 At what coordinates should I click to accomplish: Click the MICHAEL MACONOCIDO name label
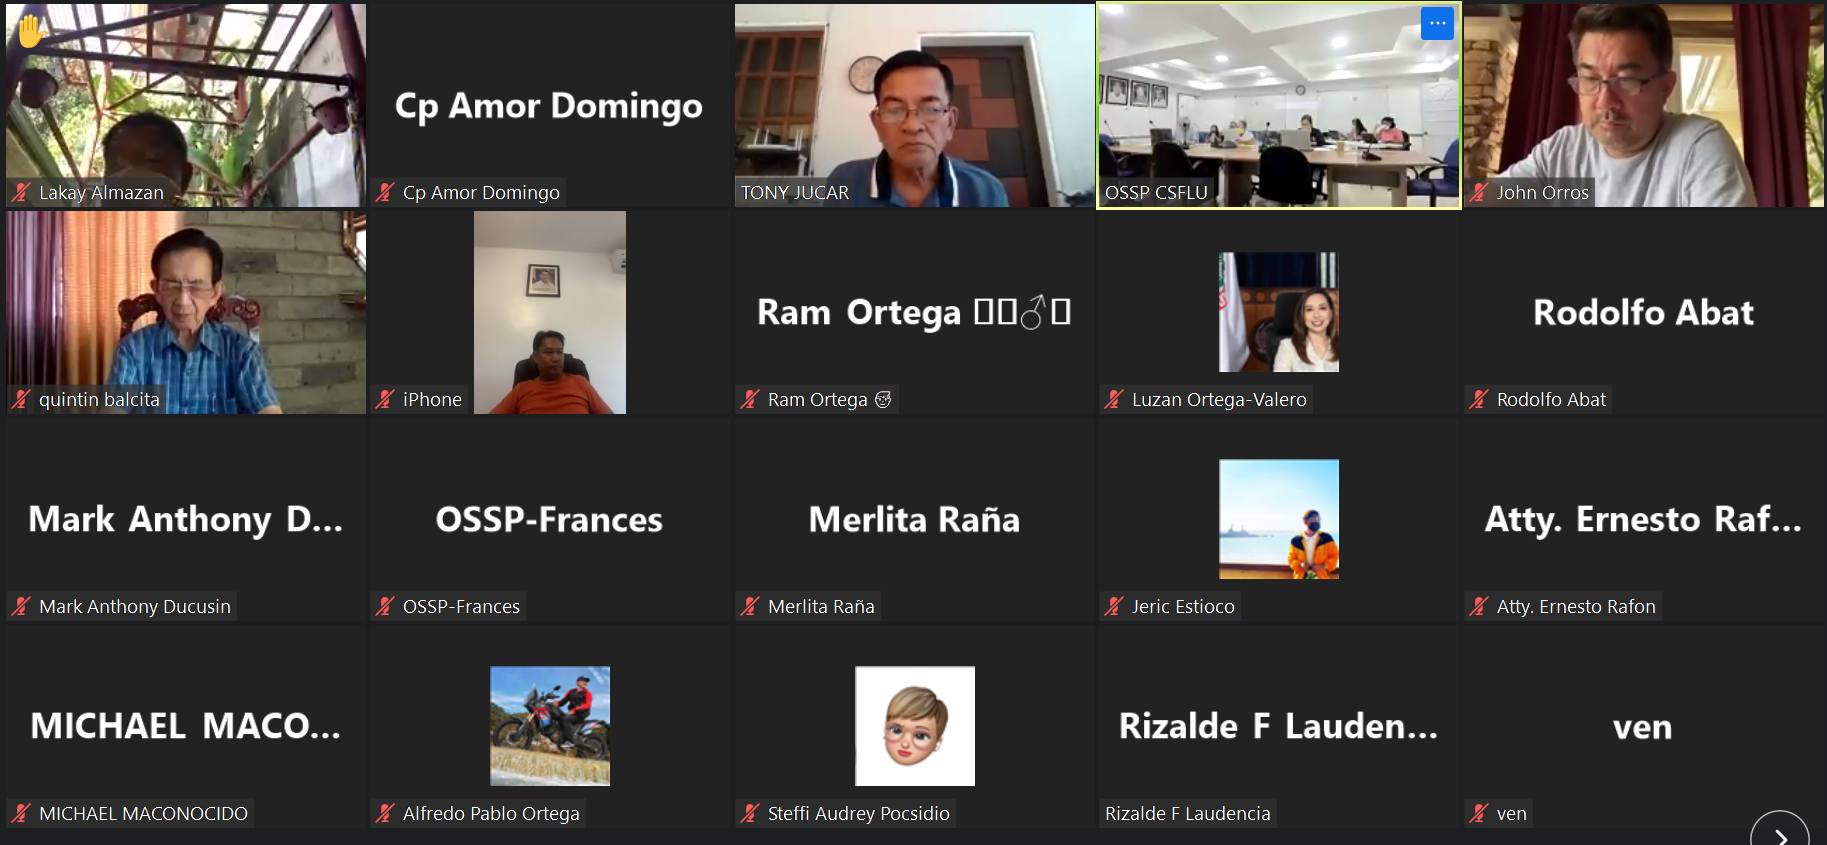pos(143,813)
